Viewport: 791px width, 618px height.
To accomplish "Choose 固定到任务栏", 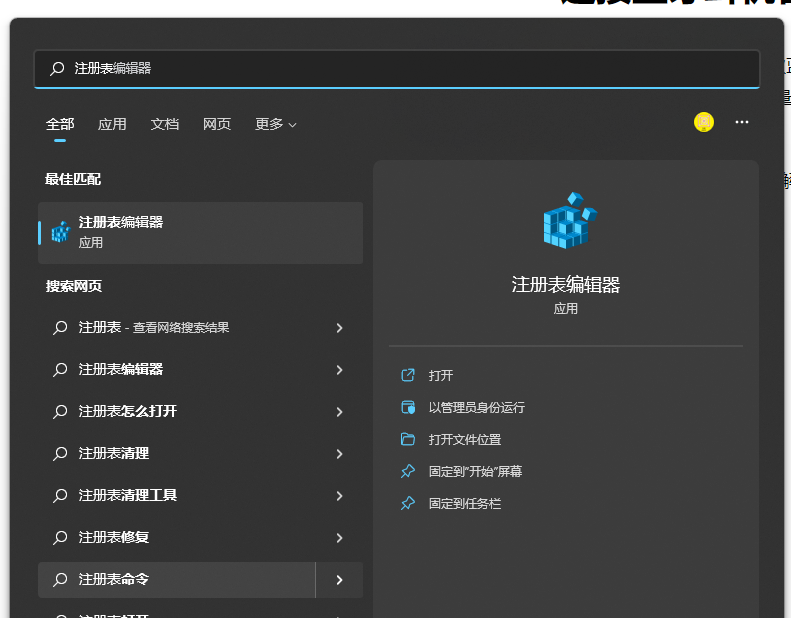I will tap(465, 503).
